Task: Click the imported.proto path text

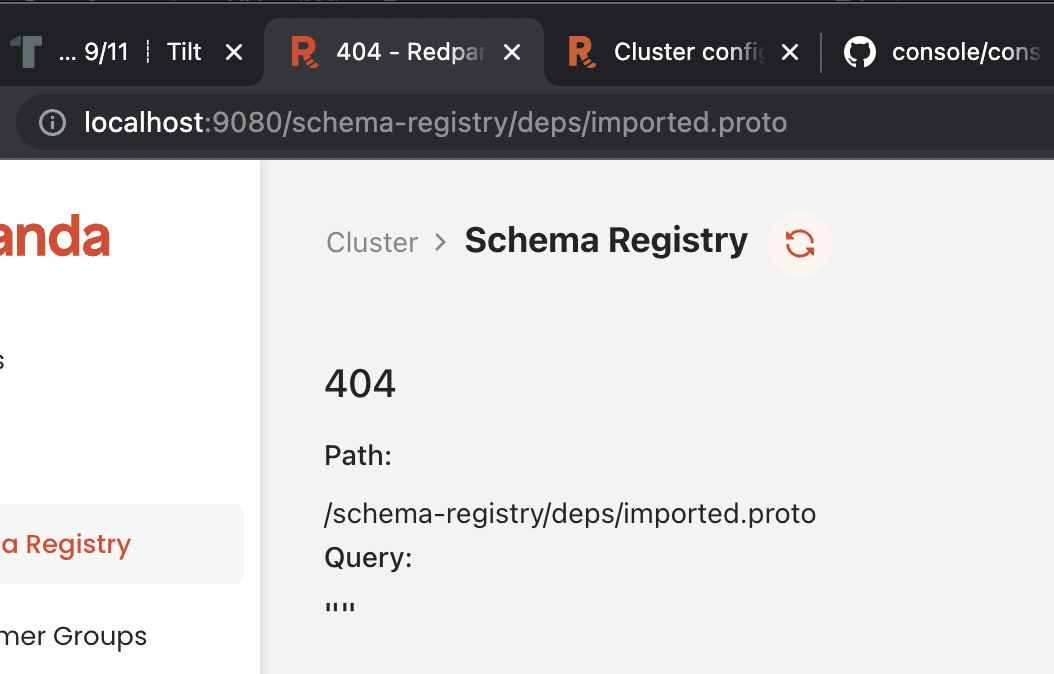Action: tap(569, 513)
